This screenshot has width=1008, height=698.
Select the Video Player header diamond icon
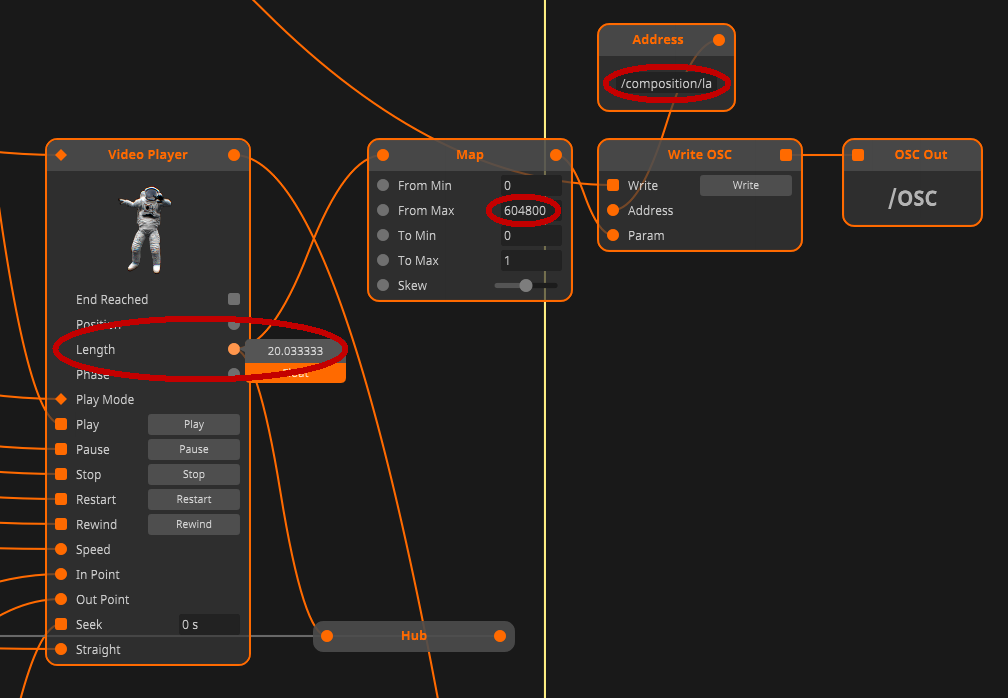coord(61,155)
